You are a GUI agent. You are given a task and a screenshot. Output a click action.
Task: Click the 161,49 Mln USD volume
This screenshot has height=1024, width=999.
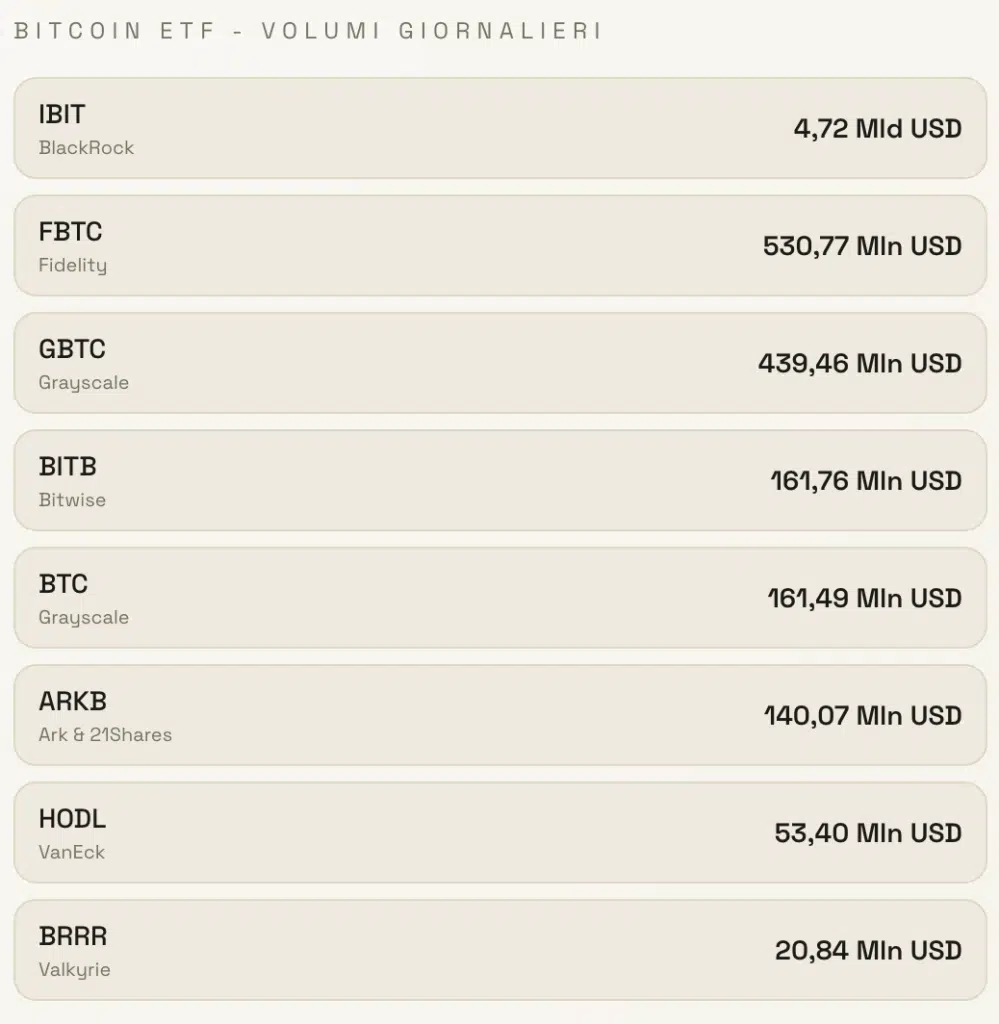tap(864, 598)
